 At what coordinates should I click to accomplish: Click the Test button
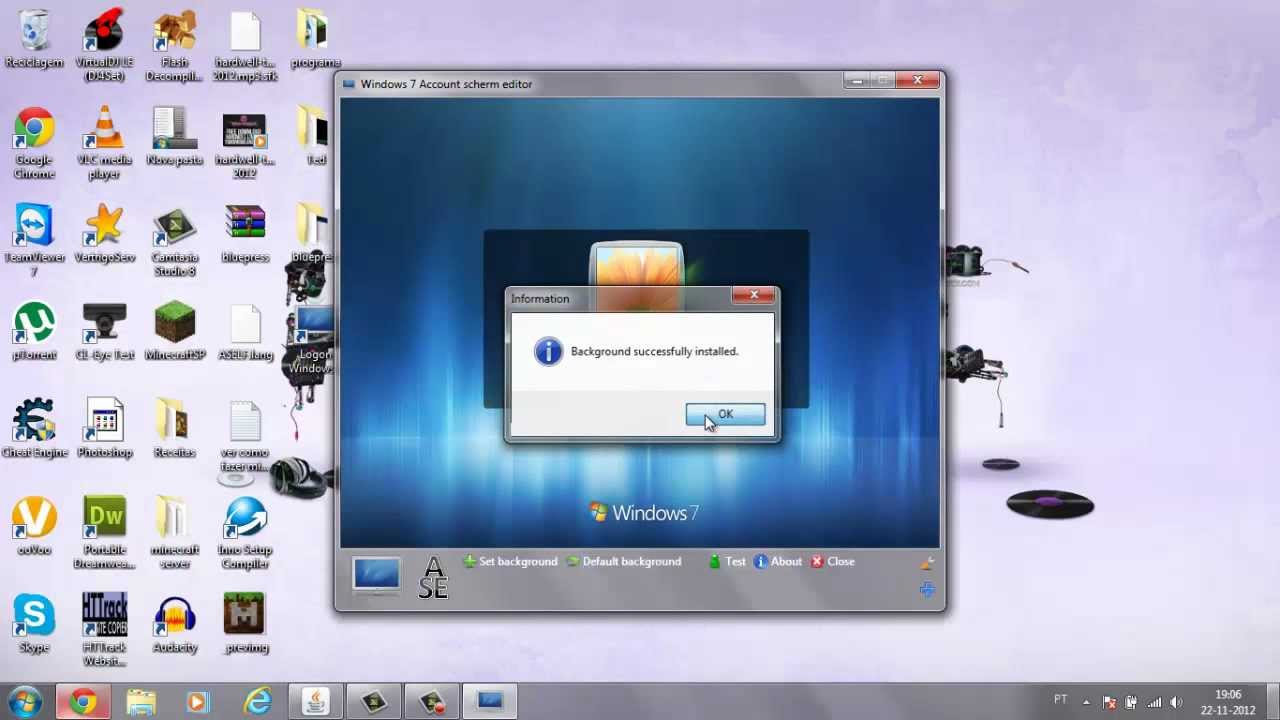[727, 562]
